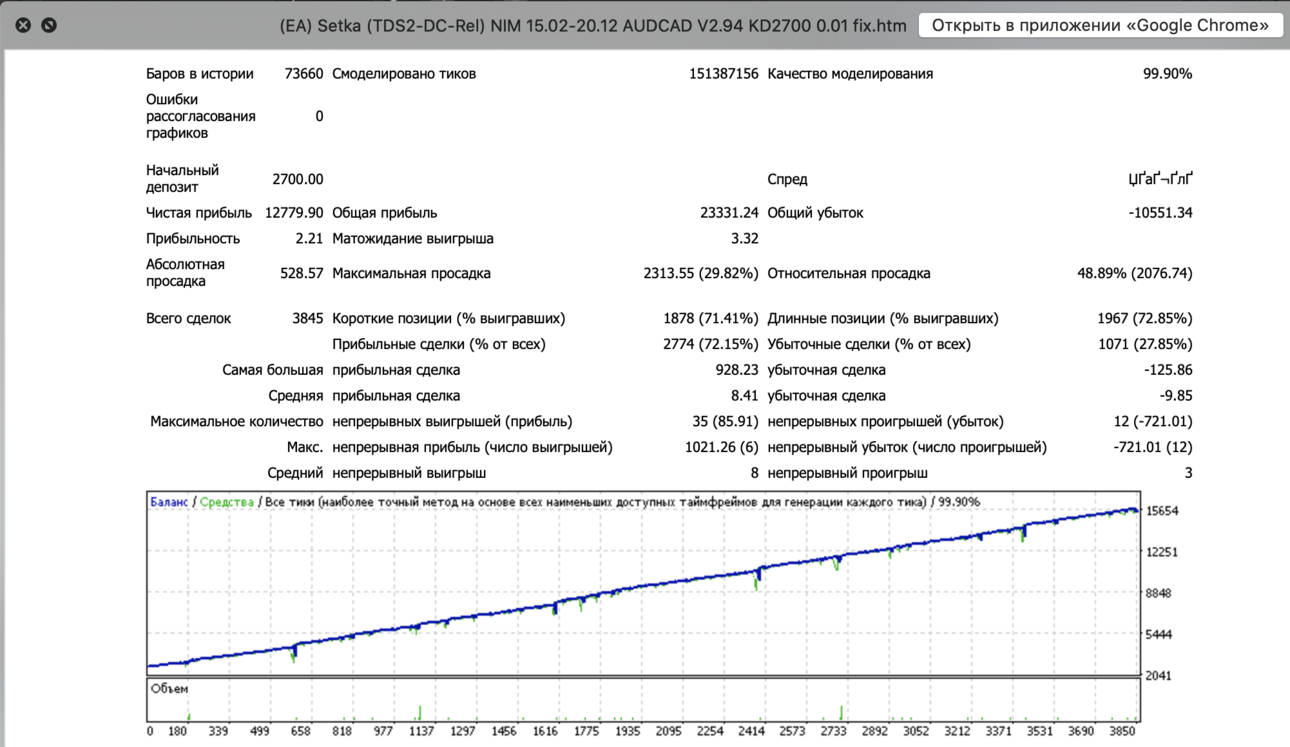Click the gross loss value -10551.34

click(x=1160, y=213)
